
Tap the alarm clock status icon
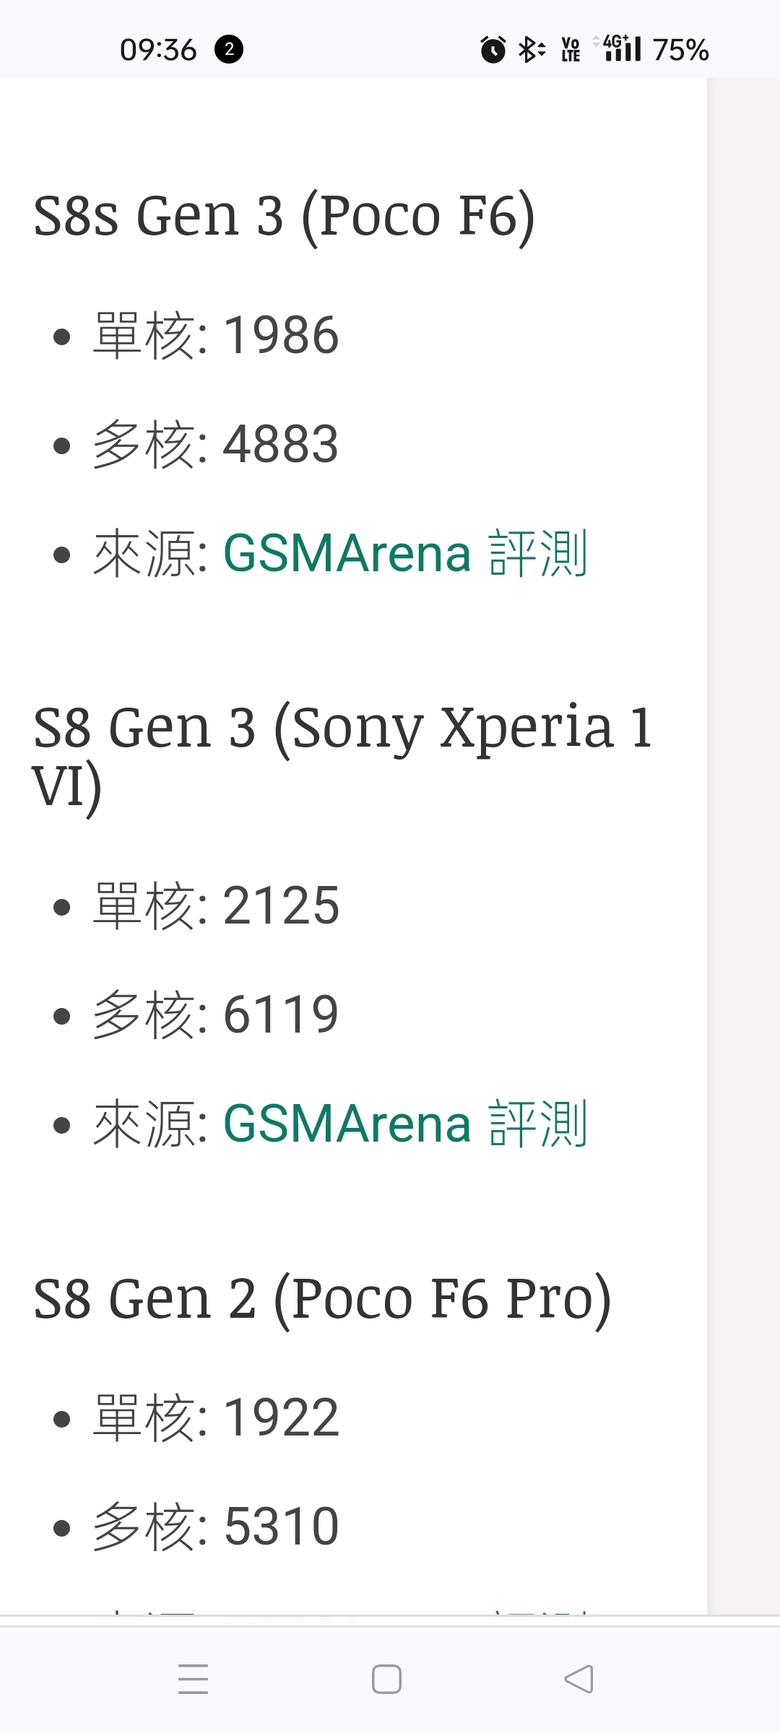coord(493,49)
